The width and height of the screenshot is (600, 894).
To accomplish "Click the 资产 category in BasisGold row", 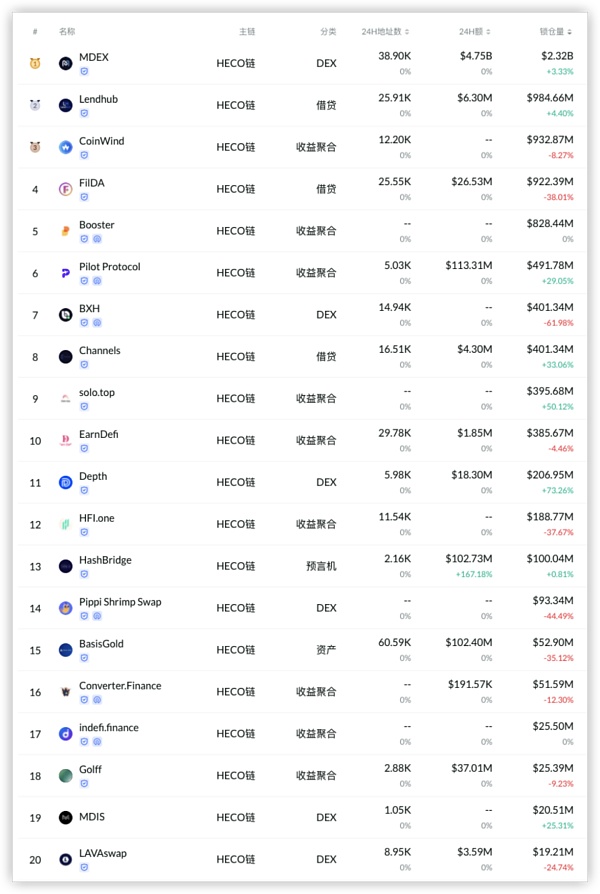I will pyautogui.click(x=326, y=650).
